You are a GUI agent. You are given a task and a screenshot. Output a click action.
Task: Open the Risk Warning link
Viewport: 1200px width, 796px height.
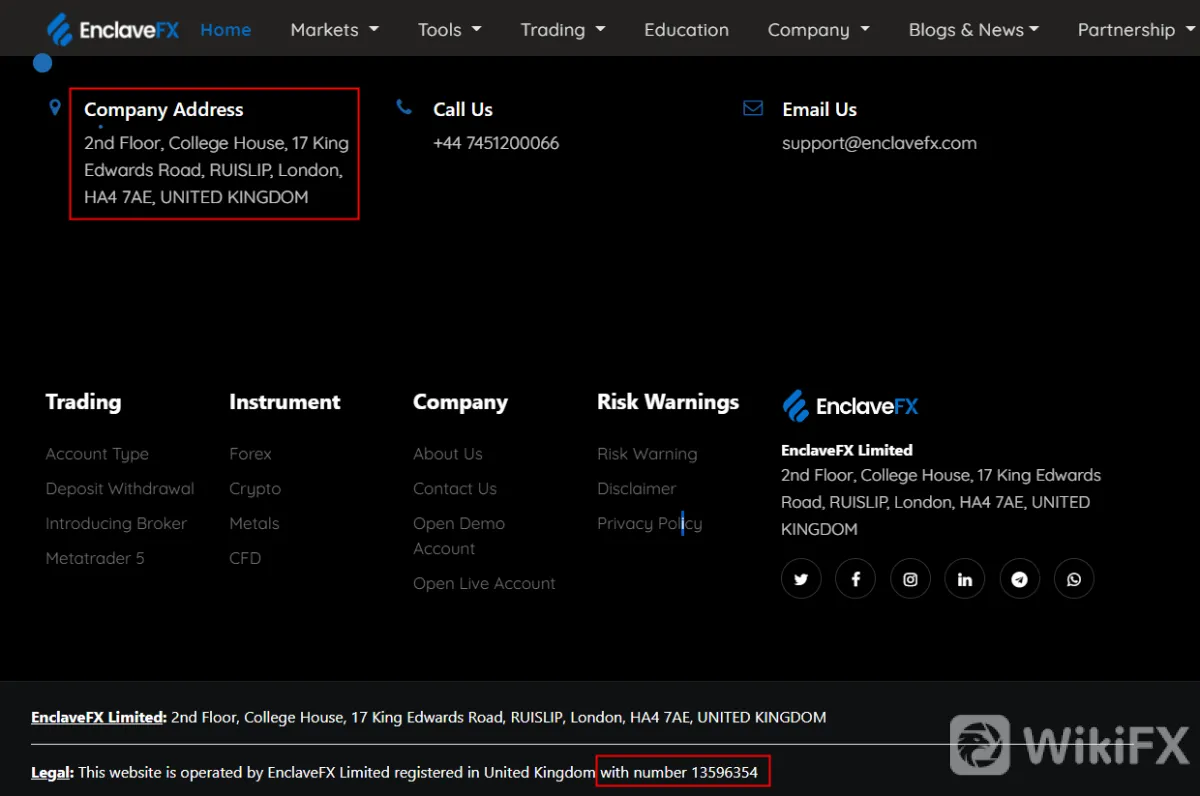coord(647,454)
